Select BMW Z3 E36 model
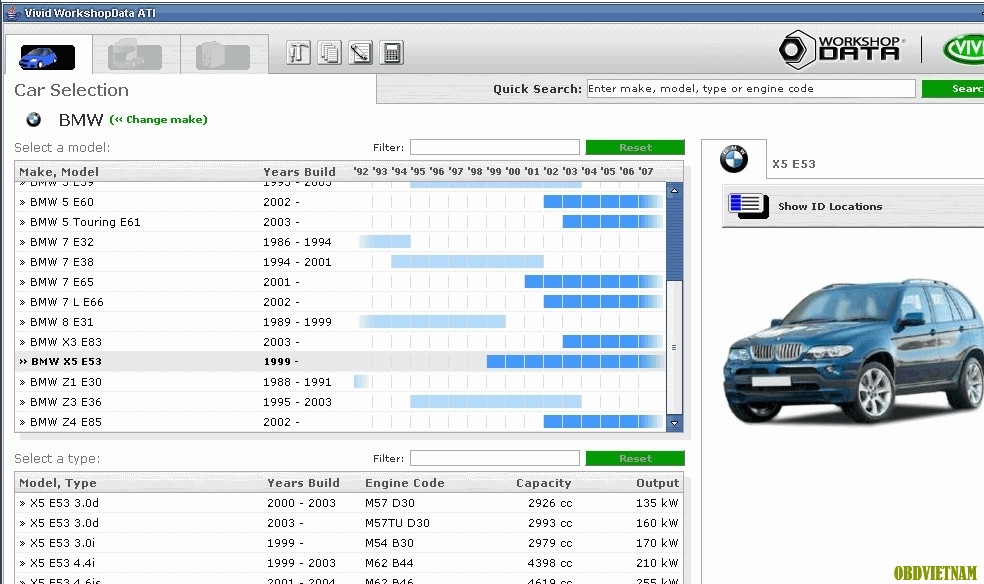This screenshot has height=584, width=984. tap(340, 402)
